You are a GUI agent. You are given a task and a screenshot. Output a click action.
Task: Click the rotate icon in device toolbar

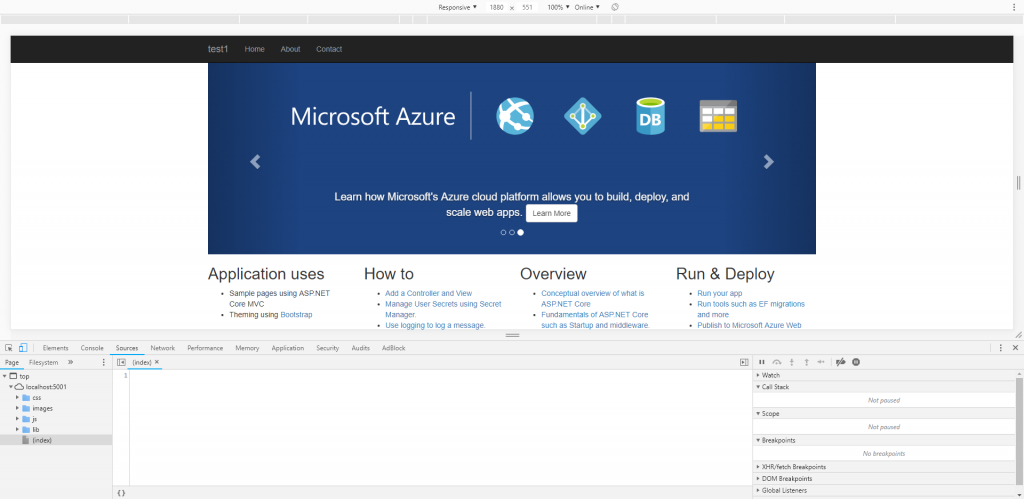615,7
